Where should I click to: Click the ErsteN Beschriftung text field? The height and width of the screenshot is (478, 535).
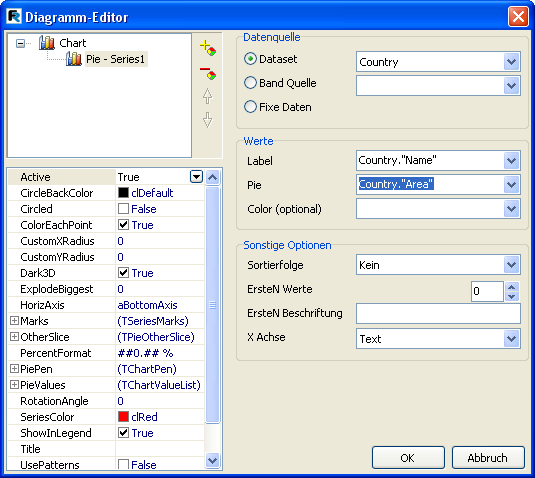coord(438,313)
